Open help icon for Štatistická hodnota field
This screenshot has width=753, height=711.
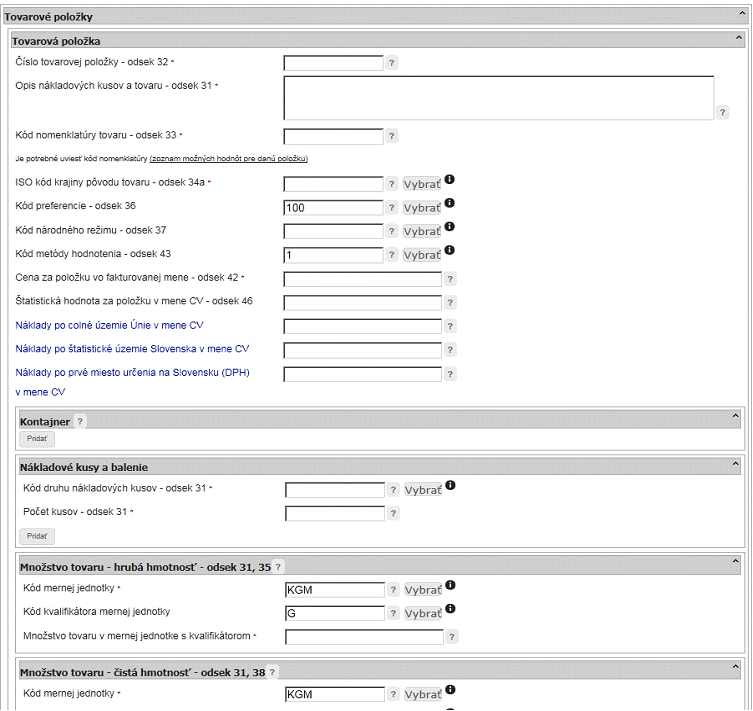(x=450, y=302)
